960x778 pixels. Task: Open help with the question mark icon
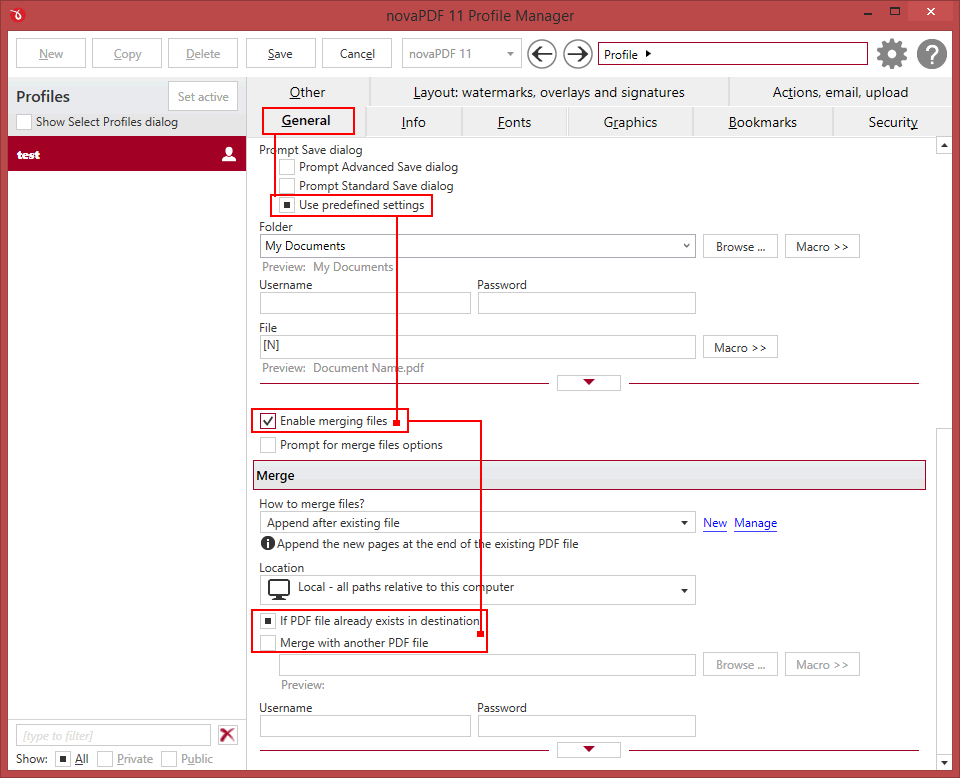pos(932,54)
